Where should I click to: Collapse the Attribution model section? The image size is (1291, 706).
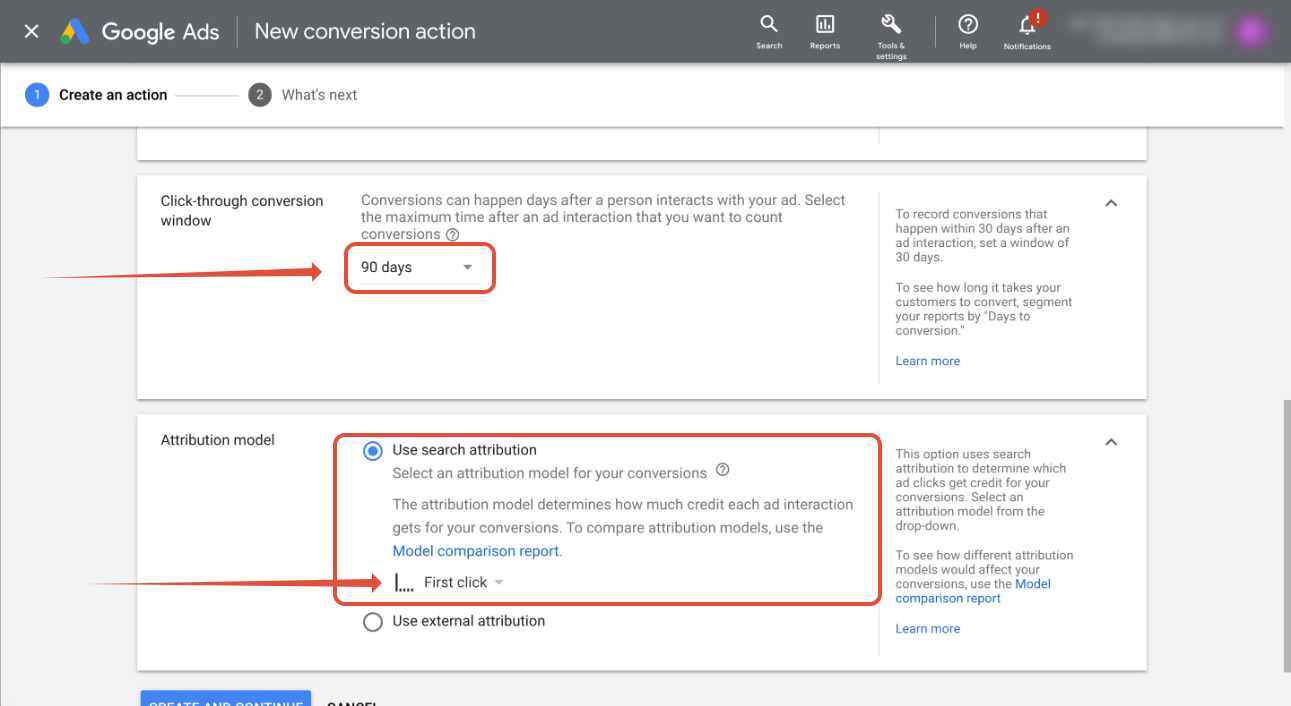click(1111, 442)
